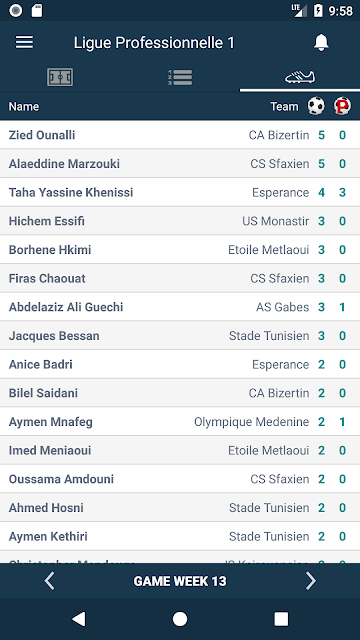Open the hamburger navigation menu
Image resolution: width=360 pixels, height=640 pixels.
(x=24, y=42)
